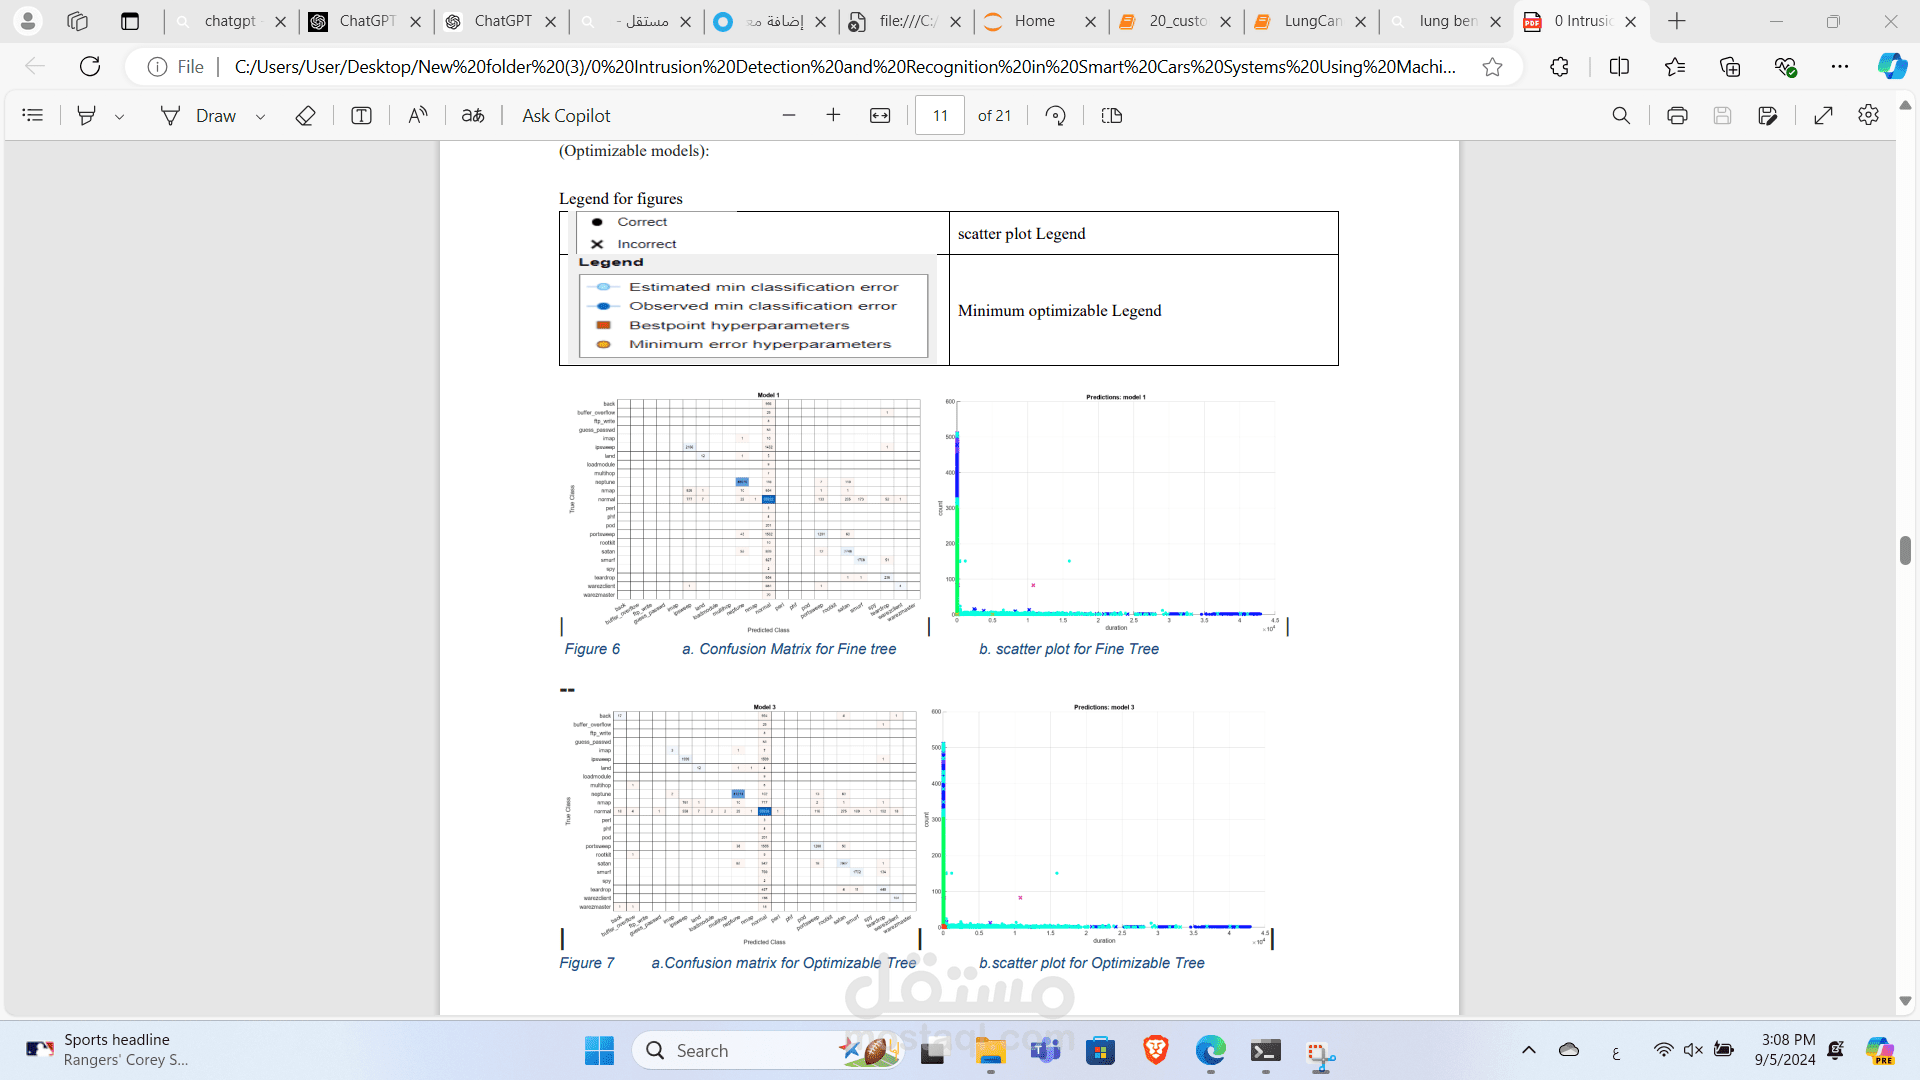This screenshot has width=1920, height=1080.
Task: Switch to the Home browser tab
Action: (x=1034, y=21)
